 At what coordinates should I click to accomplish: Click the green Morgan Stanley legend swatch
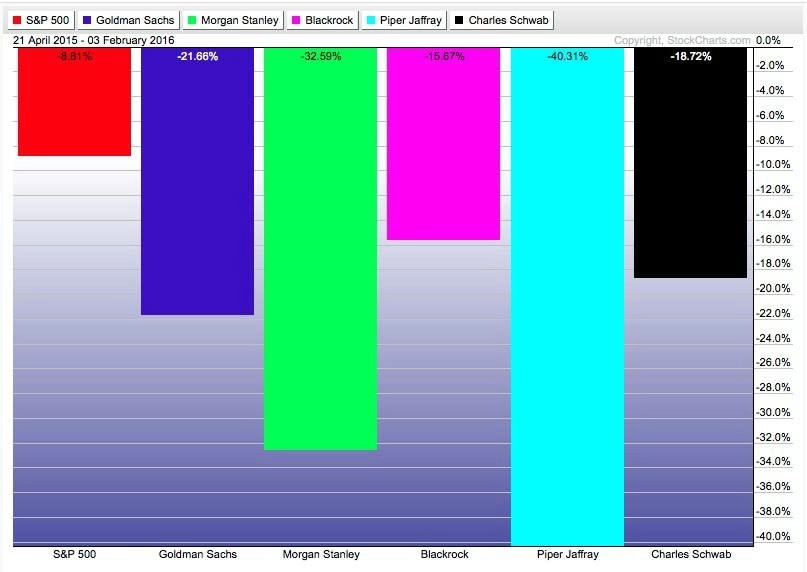click(x=192, y=20)
